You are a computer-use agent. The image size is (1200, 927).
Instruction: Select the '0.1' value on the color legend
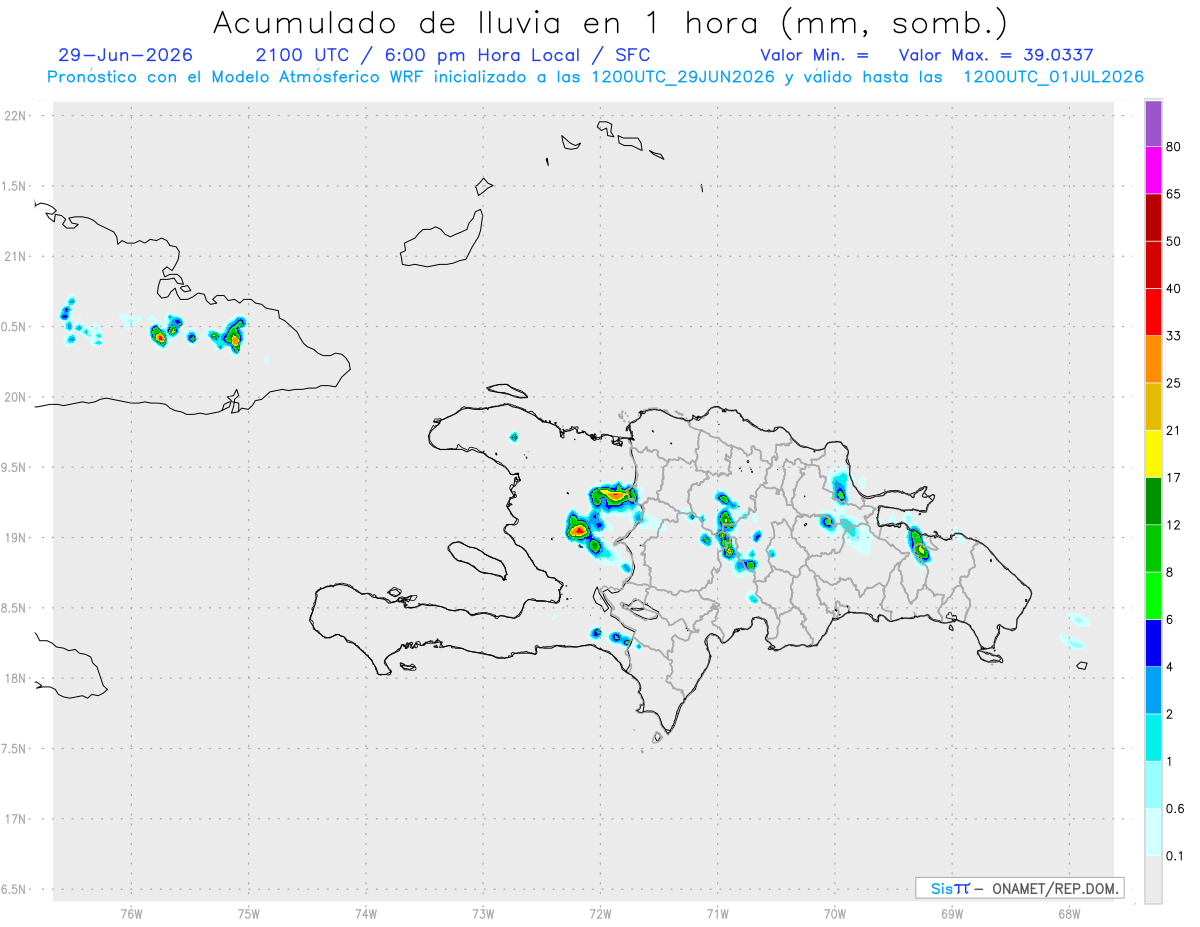[1175, 856]
